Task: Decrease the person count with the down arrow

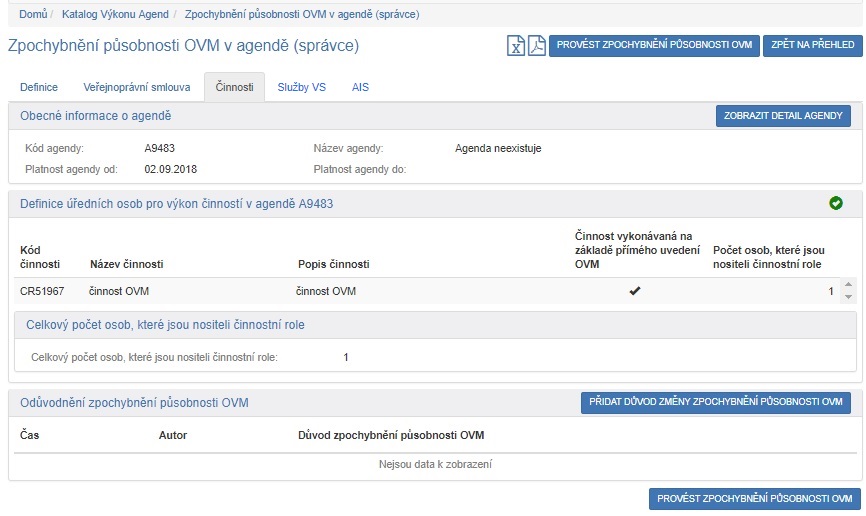Action: [x=849, y=297]
